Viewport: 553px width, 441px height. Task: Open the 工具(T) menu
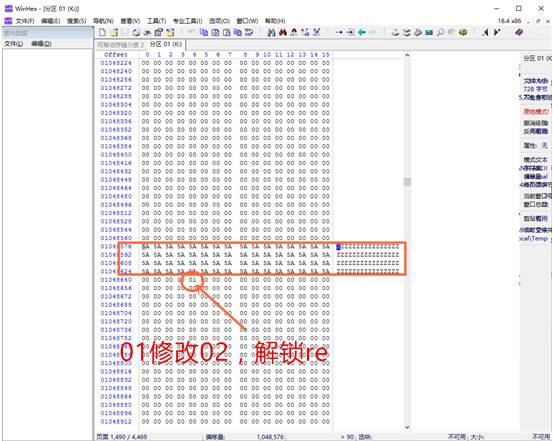click(156, 21)
